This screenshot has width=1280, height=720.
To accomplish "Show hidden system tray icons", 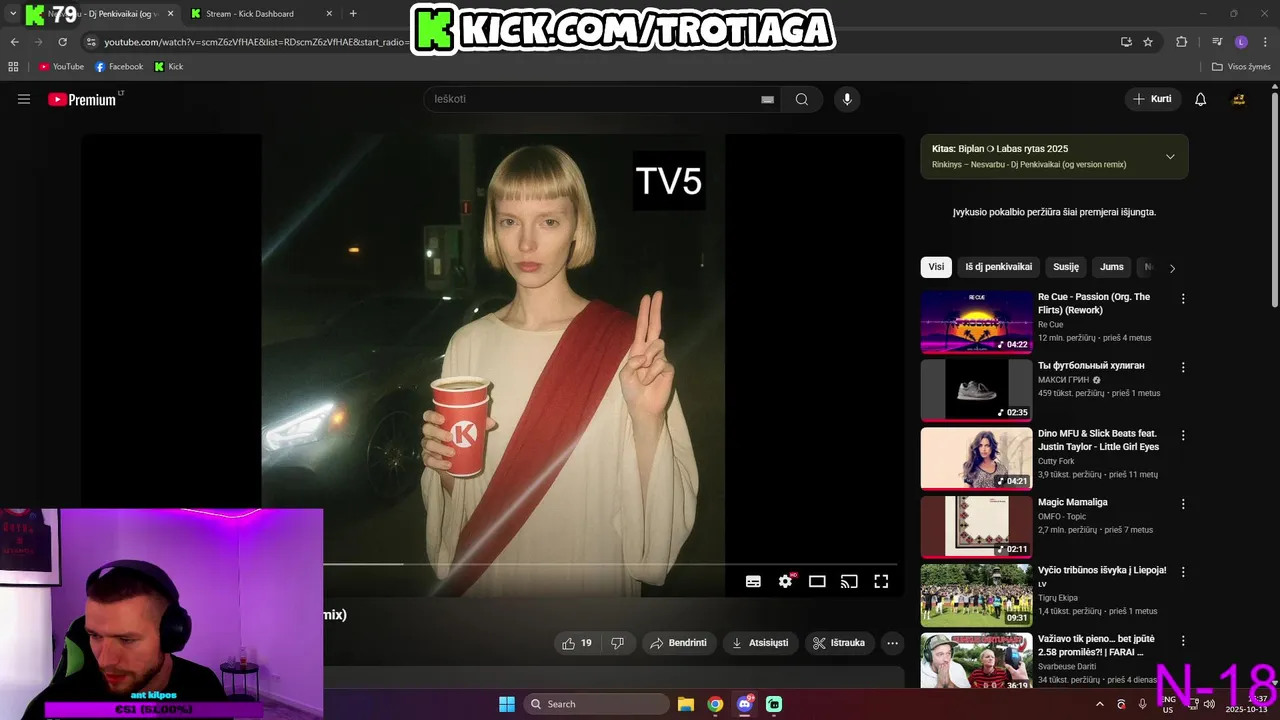I will pyautogui.click(x=1099, y=704).
